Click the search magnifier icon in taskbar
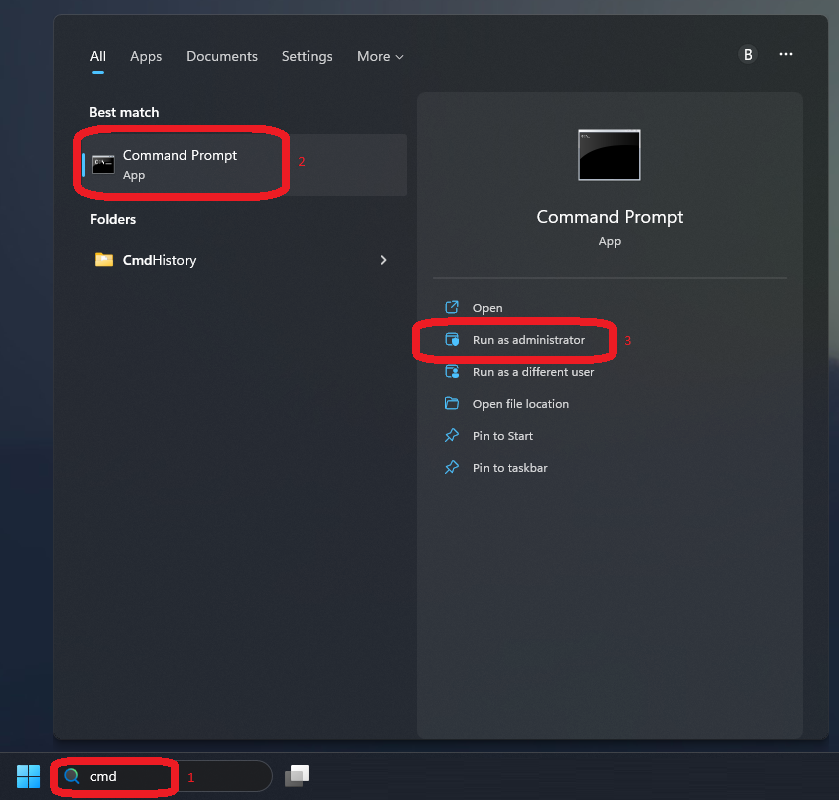 72,776
